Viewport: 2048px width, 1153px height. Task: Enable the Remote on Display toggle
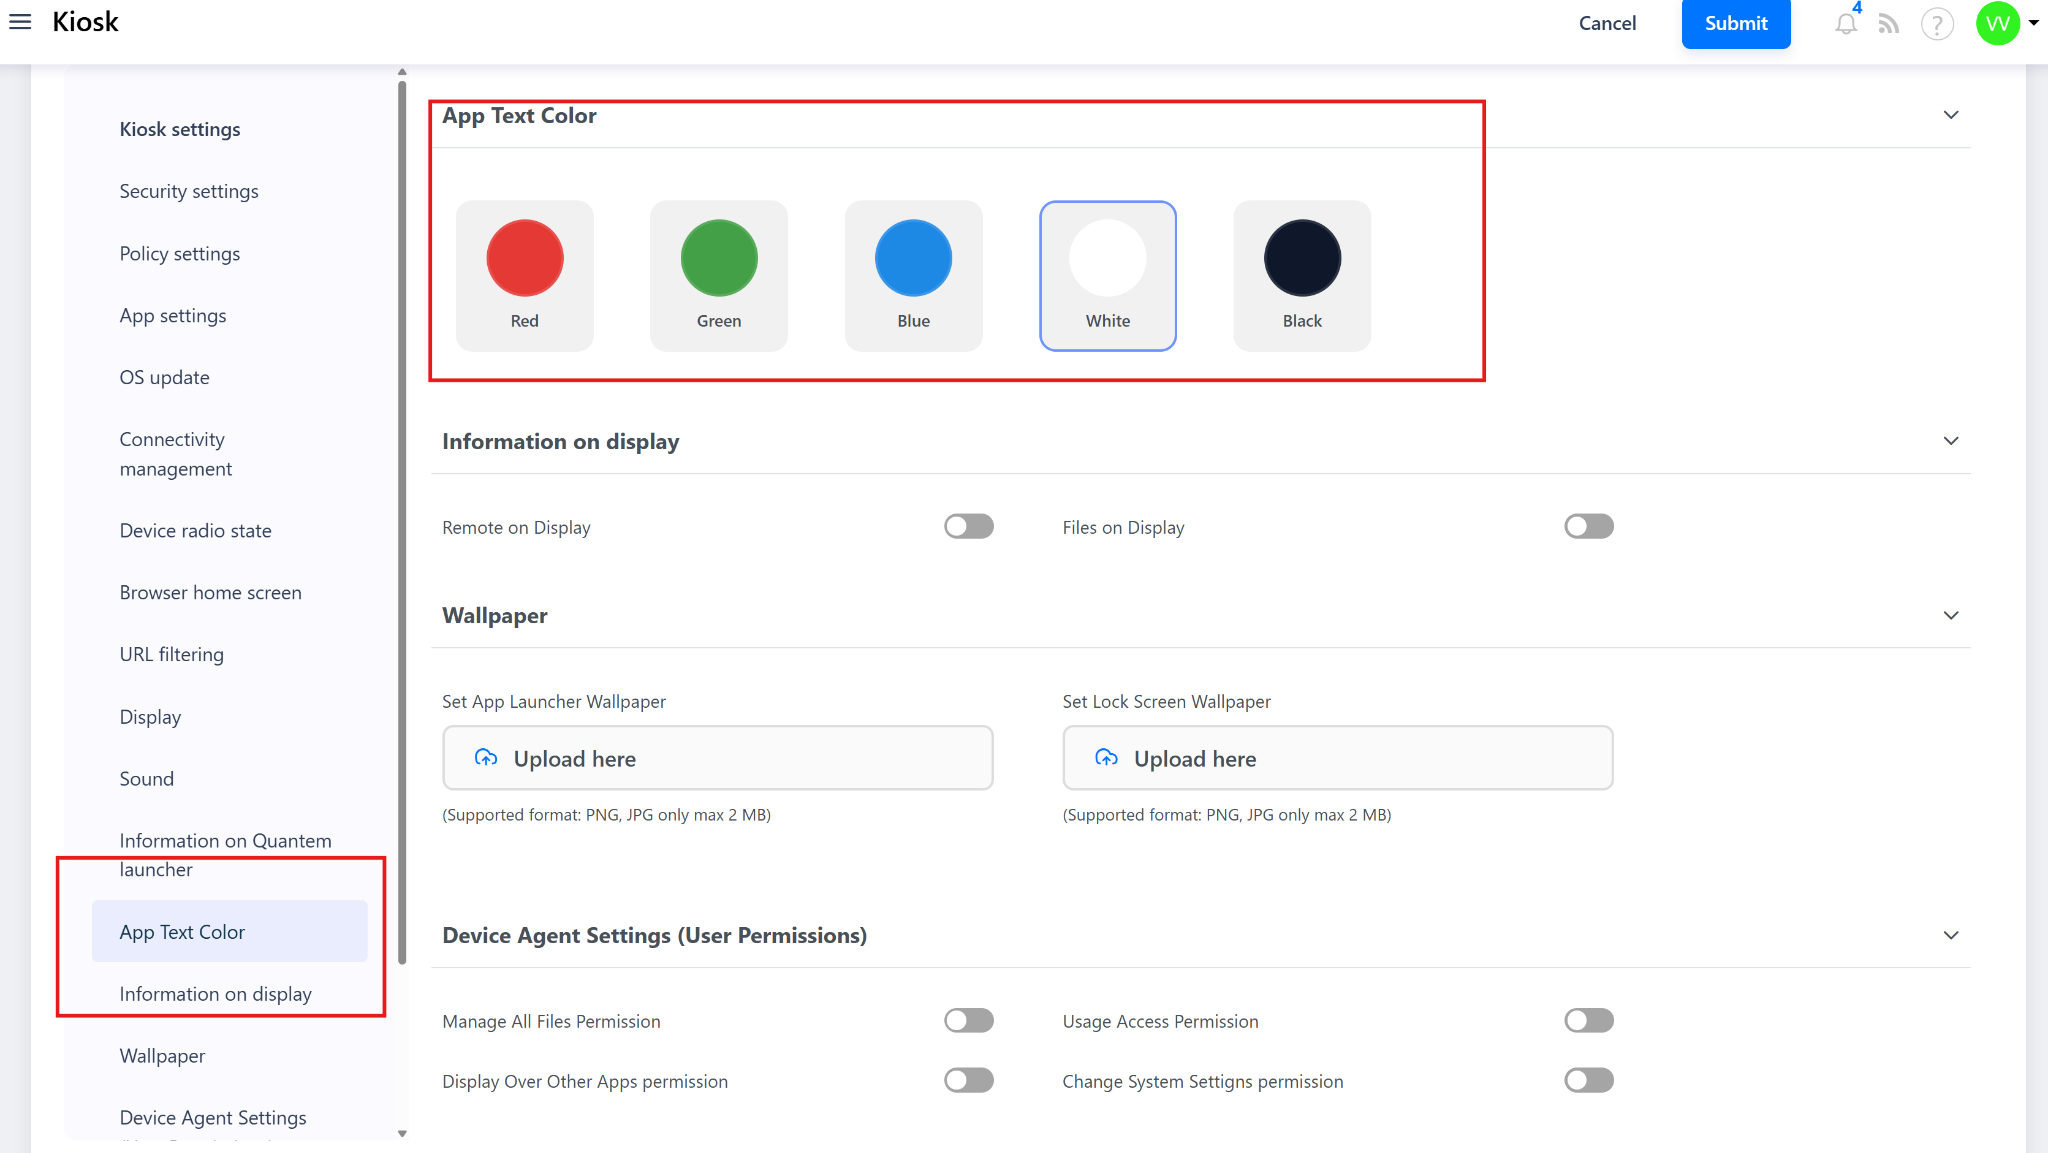[x=968, y=527]
